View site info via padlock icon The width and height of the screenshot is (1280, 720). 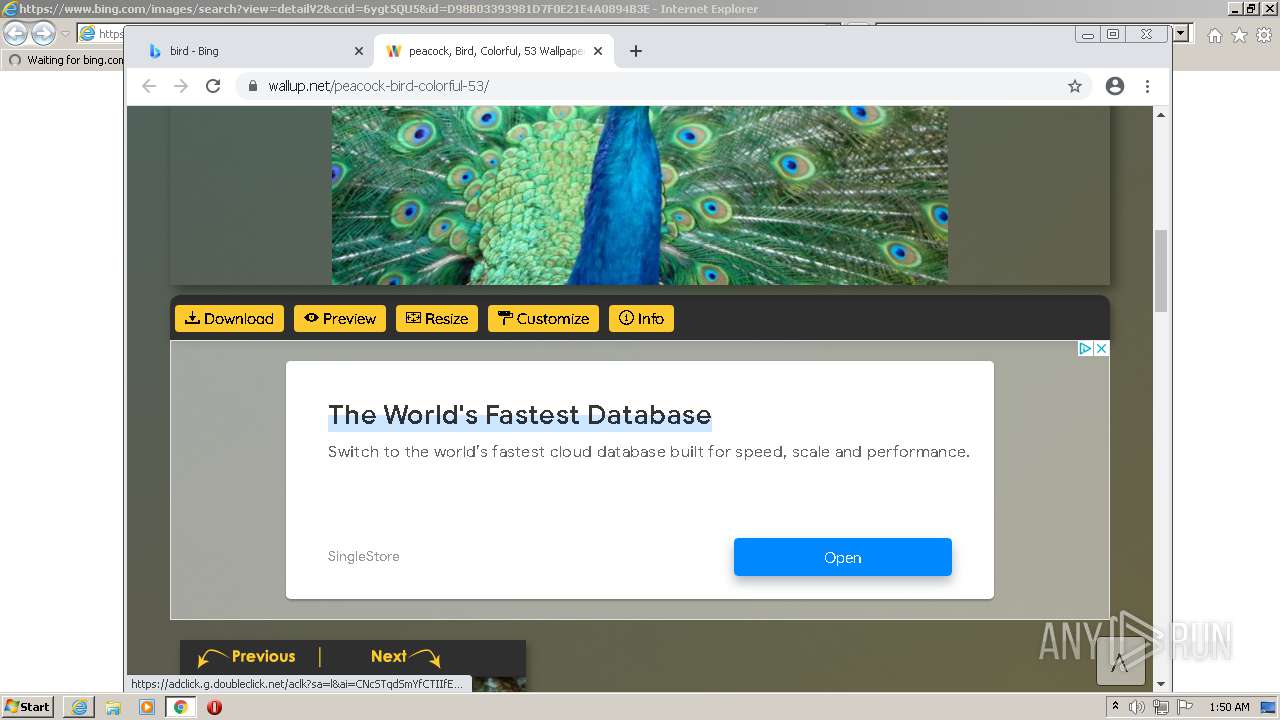tap(252, 86)
